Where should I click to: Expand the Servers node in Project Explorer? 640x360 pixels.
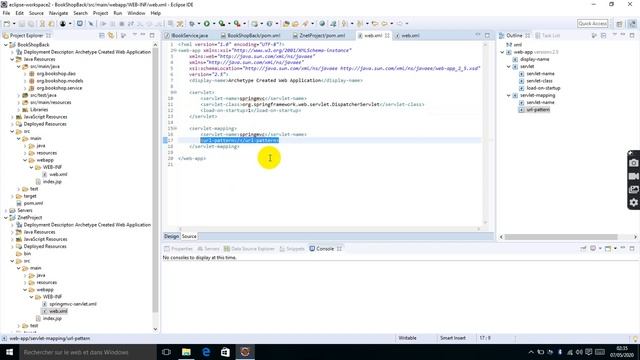coord(6,211)
